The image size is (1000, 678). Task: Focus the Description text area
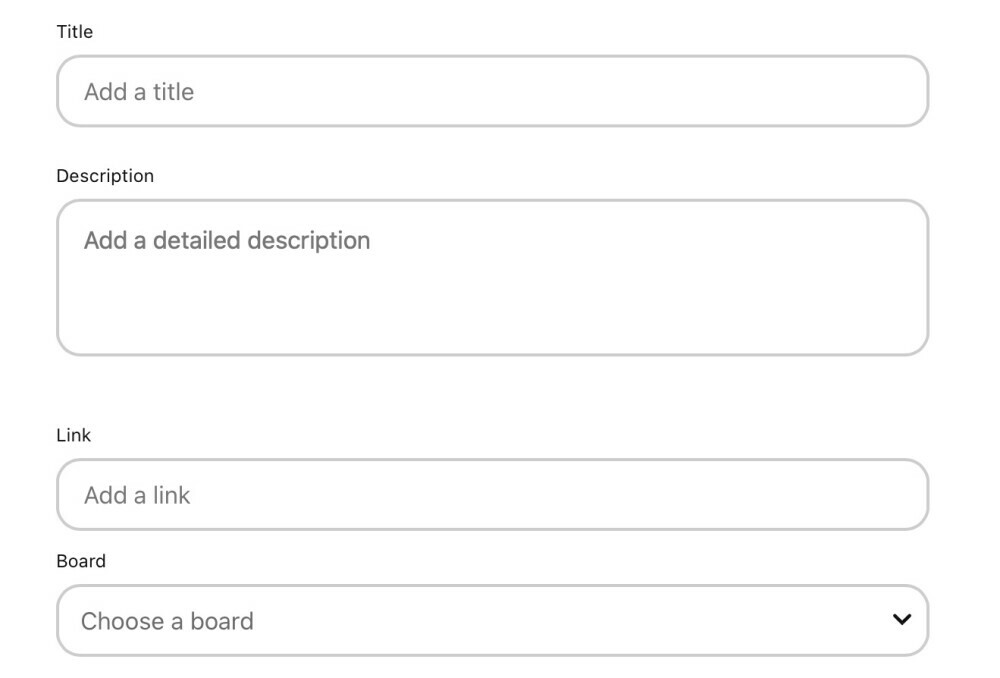coord(492,277)
